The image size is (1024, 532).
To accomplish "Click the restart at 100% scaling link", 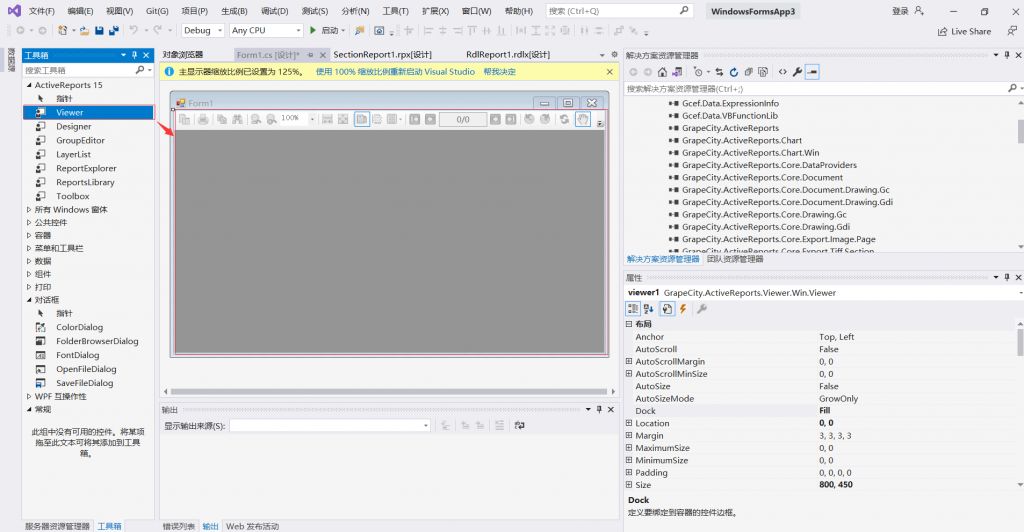I will pyautogui.click(x=395, y=72).
